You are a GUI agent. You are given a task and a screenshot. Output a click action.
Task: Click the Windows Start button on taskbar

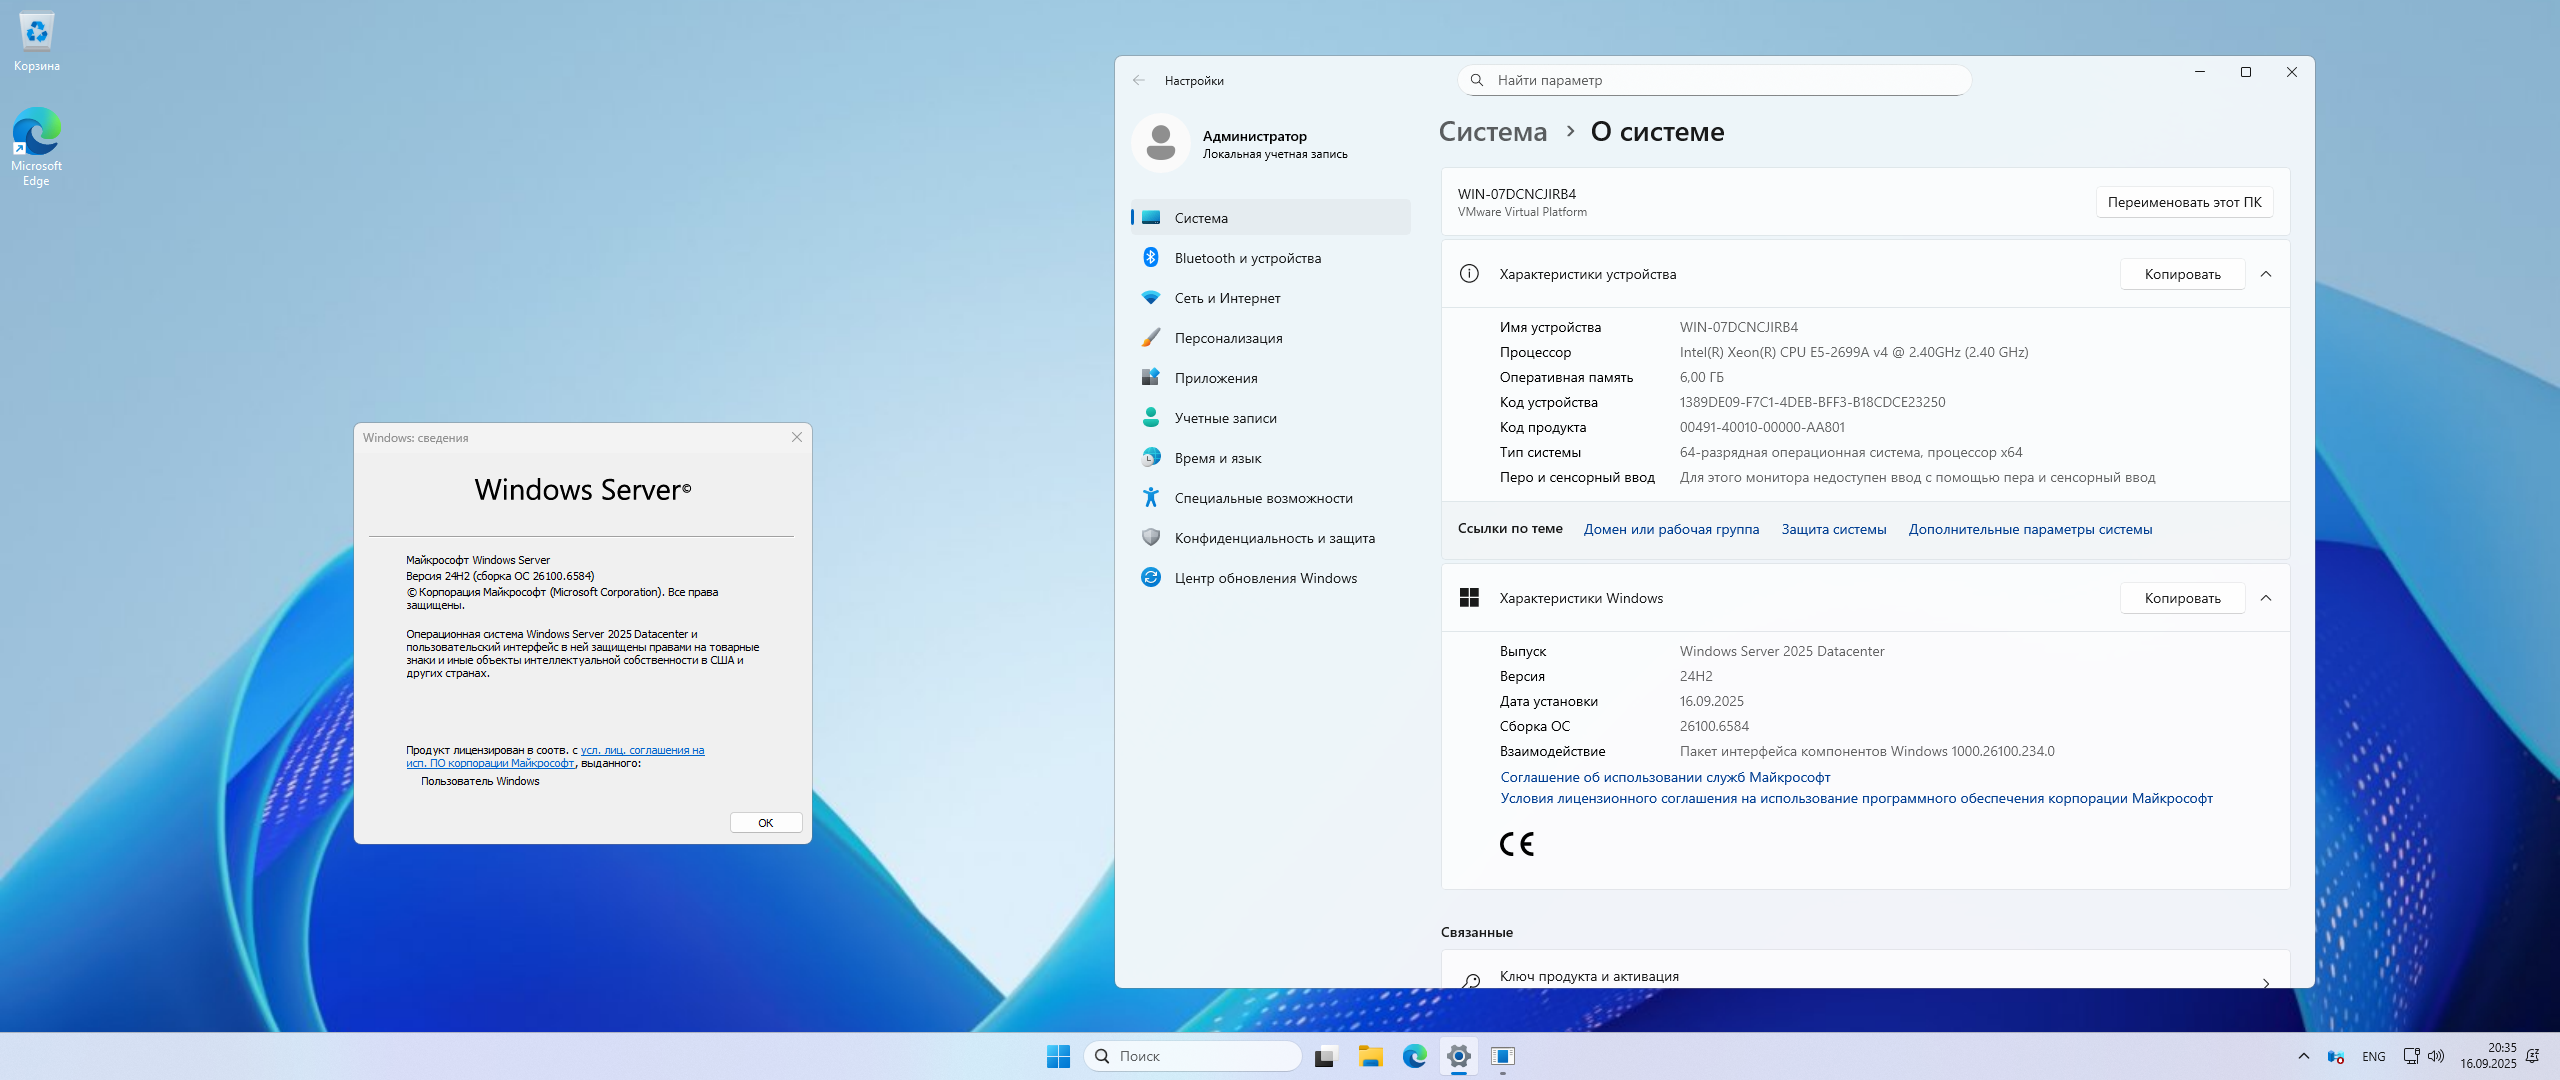(x=1058, y=1056)
